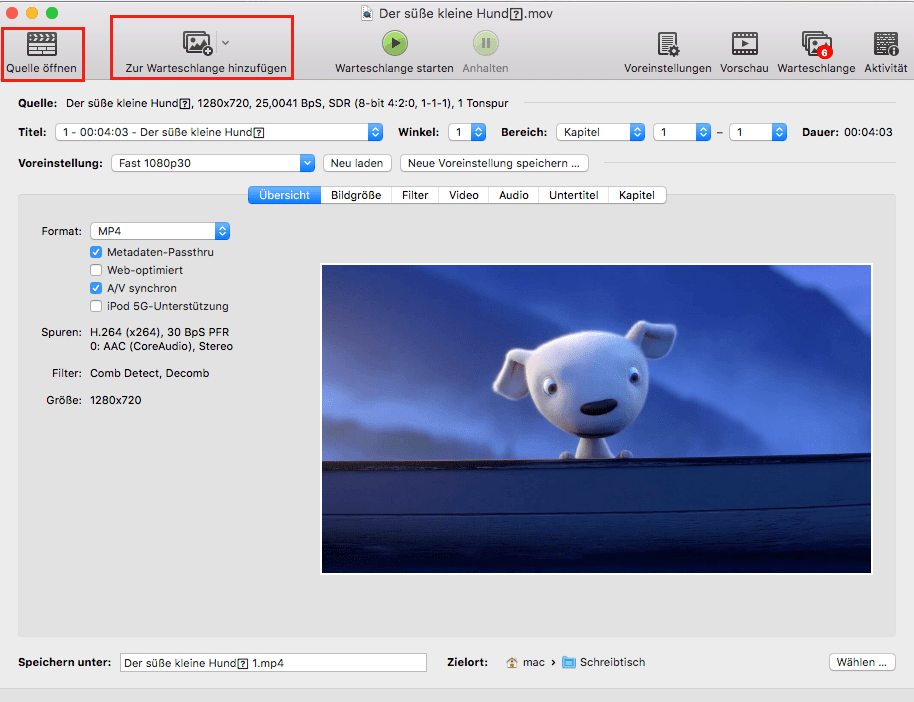Start the queue with Warteschlange starten
The image size is (914, 702).
tap(394, 43)
